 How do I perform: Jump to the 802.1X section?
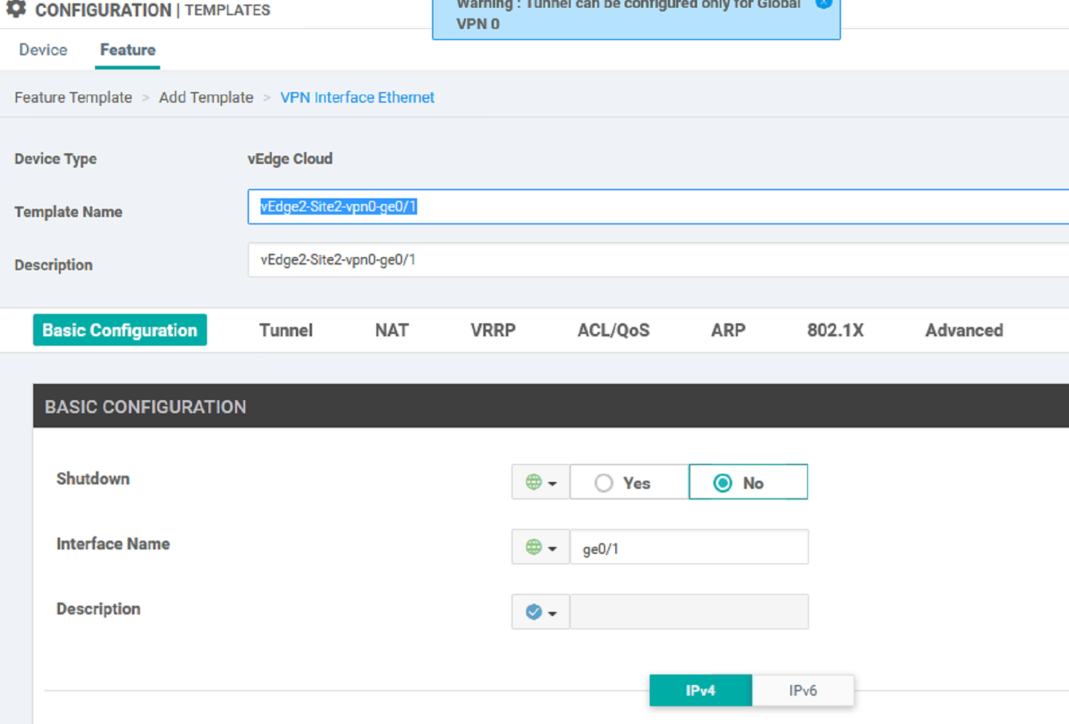[x=835, y=331]
